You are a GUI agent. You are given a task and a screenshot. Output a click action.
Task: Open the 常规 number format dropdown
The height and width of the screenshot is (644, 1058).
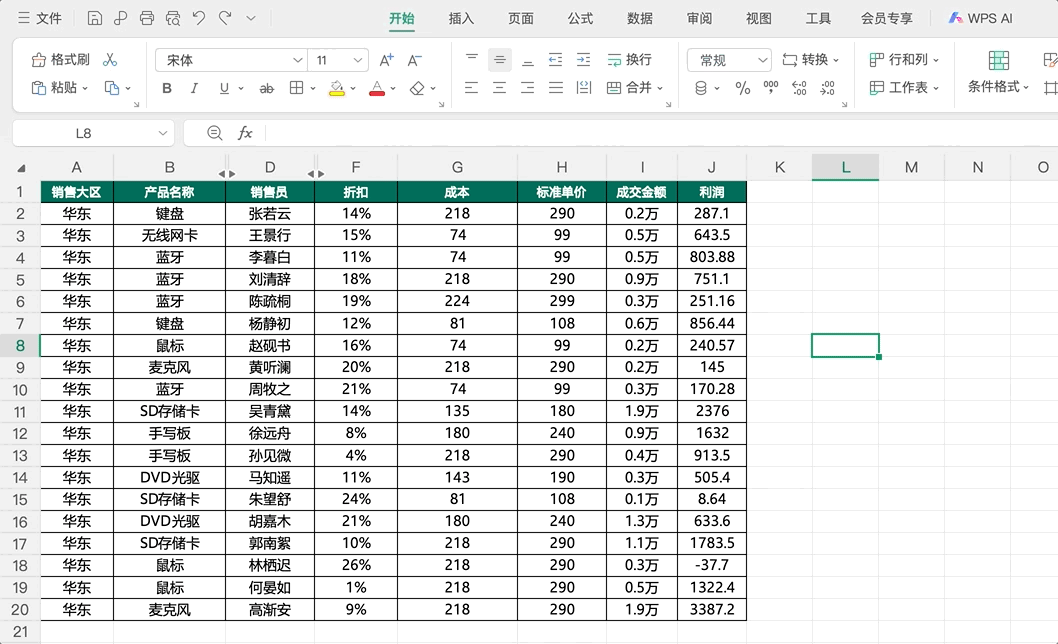(762, 60)
